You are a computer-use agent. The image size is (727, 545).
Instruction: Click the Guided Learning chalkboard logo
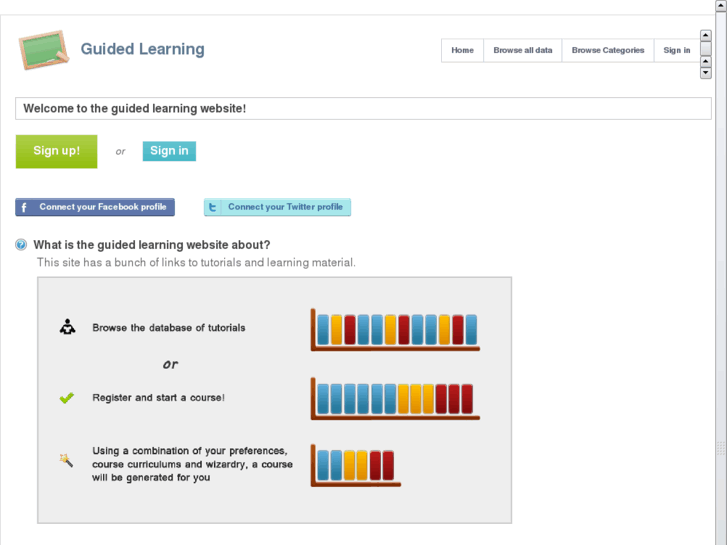click(44, 49)
